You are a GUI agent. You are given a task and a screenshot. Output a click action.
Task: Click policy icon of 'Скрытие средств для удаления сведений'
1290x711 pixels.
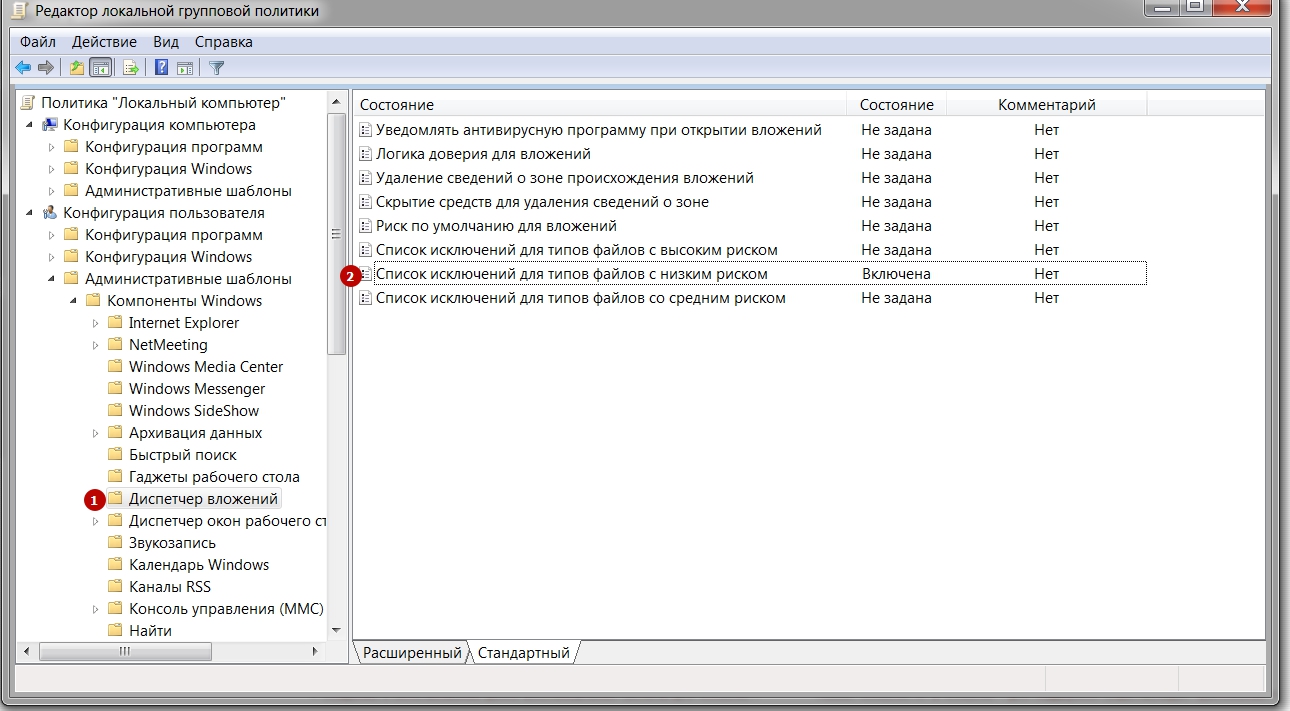pyautogui.click(x=366, y=202)
